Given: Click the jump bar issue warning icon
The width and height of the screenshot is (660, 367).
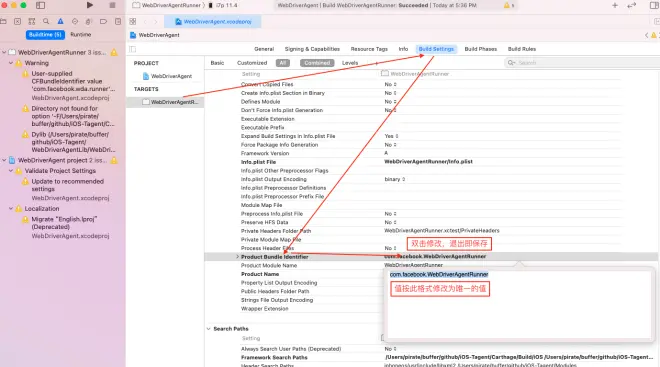Looking at the screenshot, I should 654,35.
